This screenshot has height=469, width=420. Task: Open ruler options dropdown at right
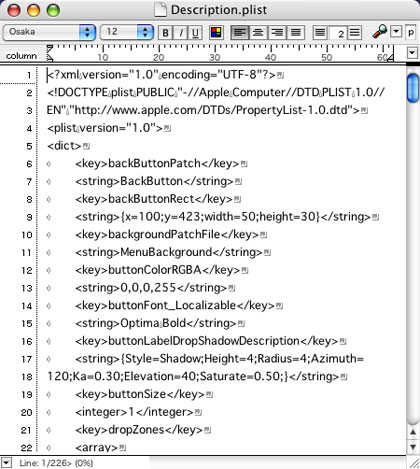point(412,53)
